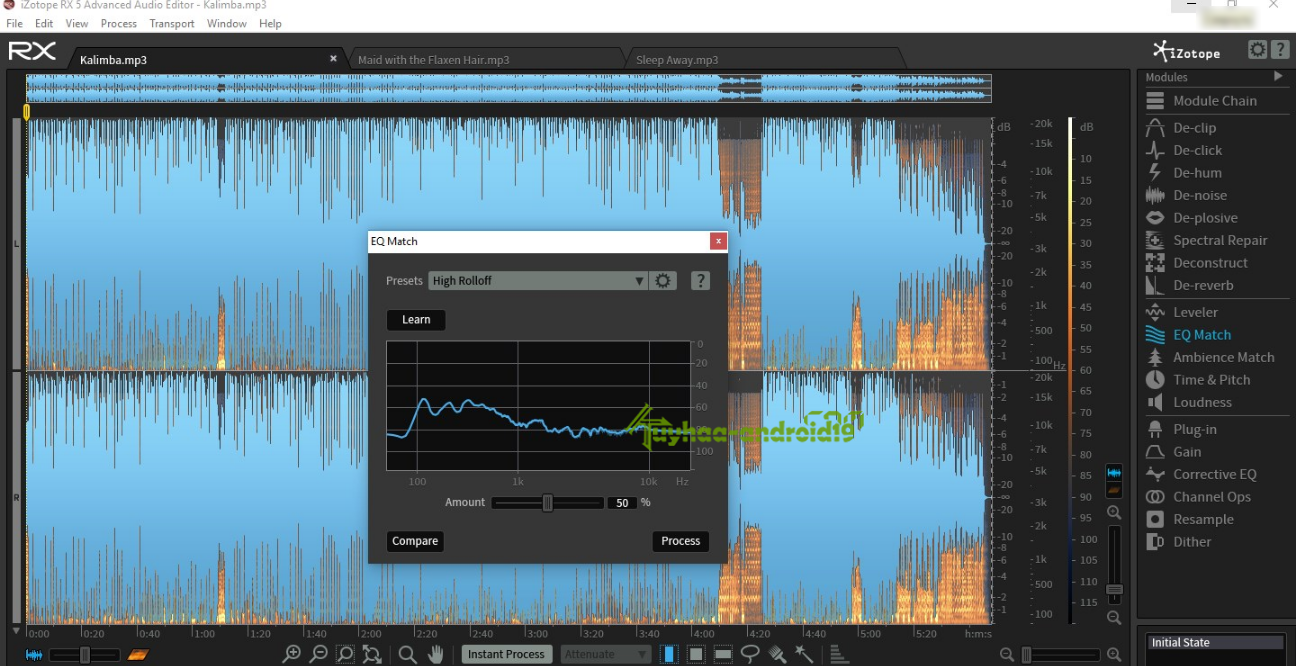Open EQ Match preset settings gear
Viewport: 1296px width, 666px height.
pos(663,281)
